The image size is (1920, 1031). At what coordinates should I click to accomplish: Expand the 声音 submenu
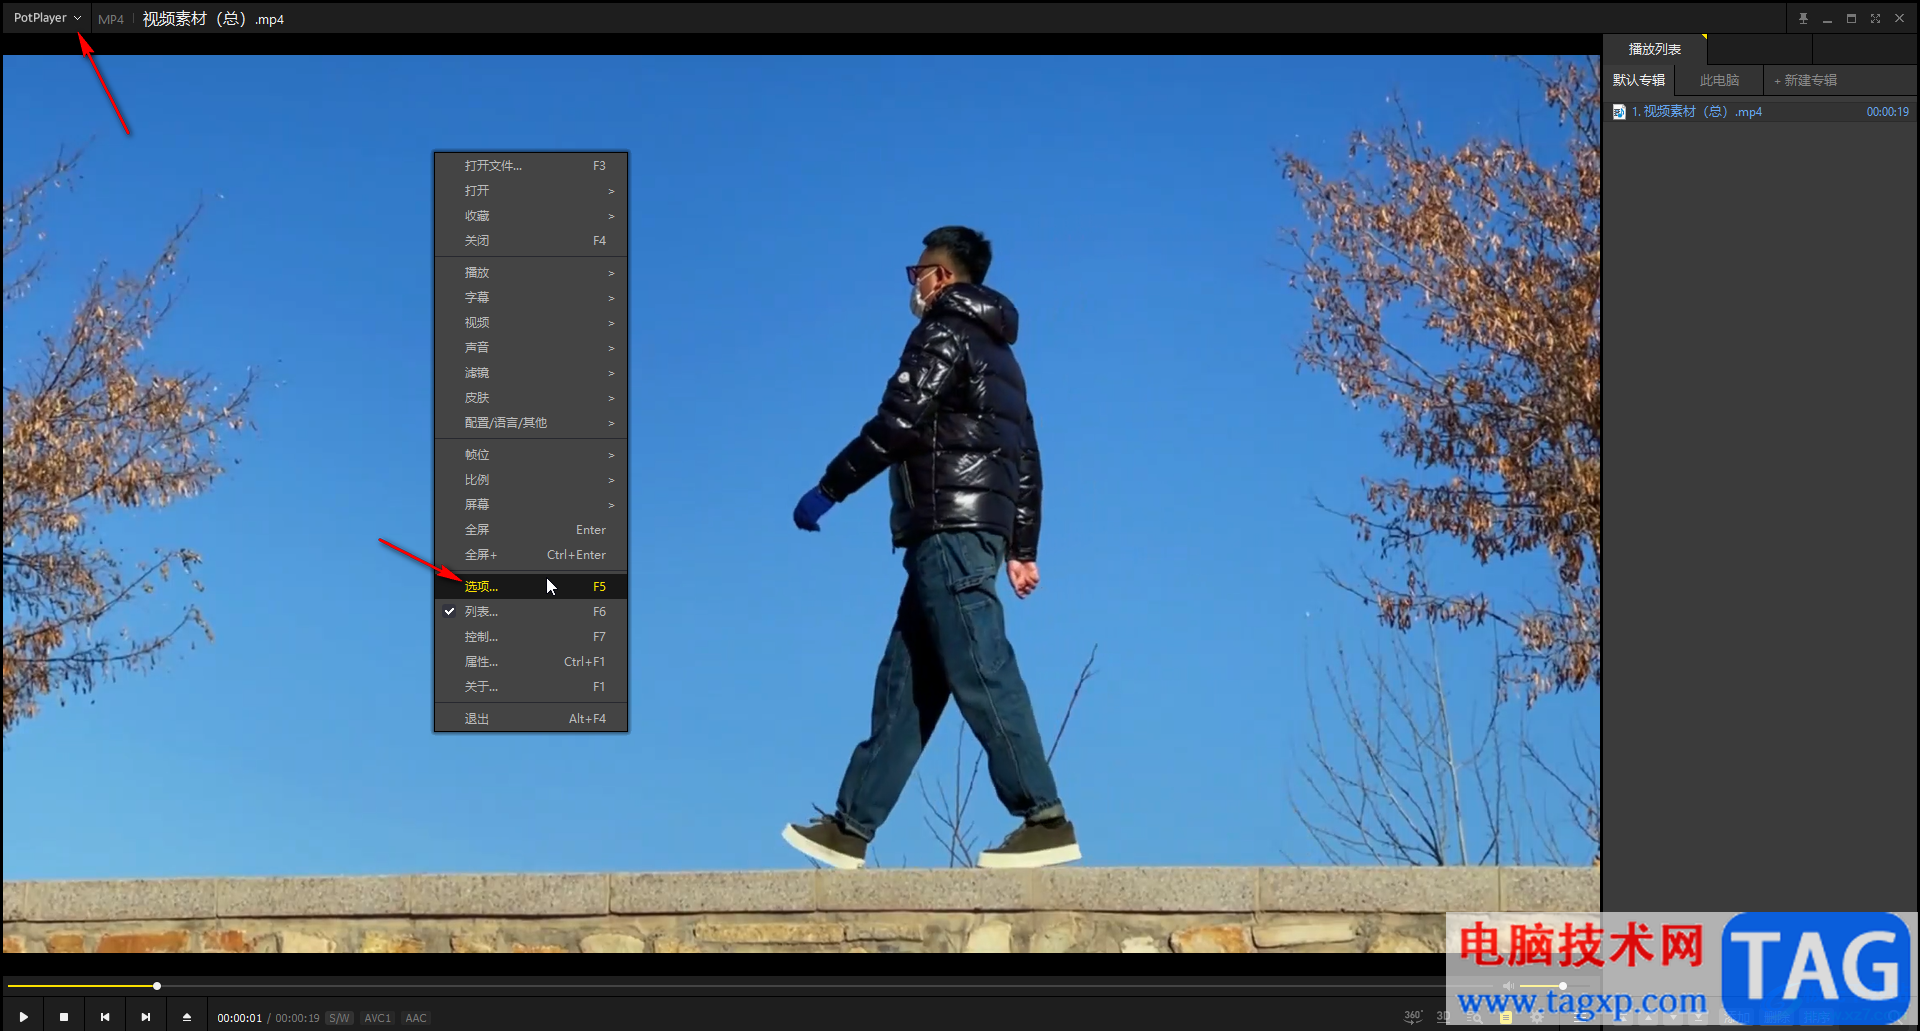click(531, 348)
